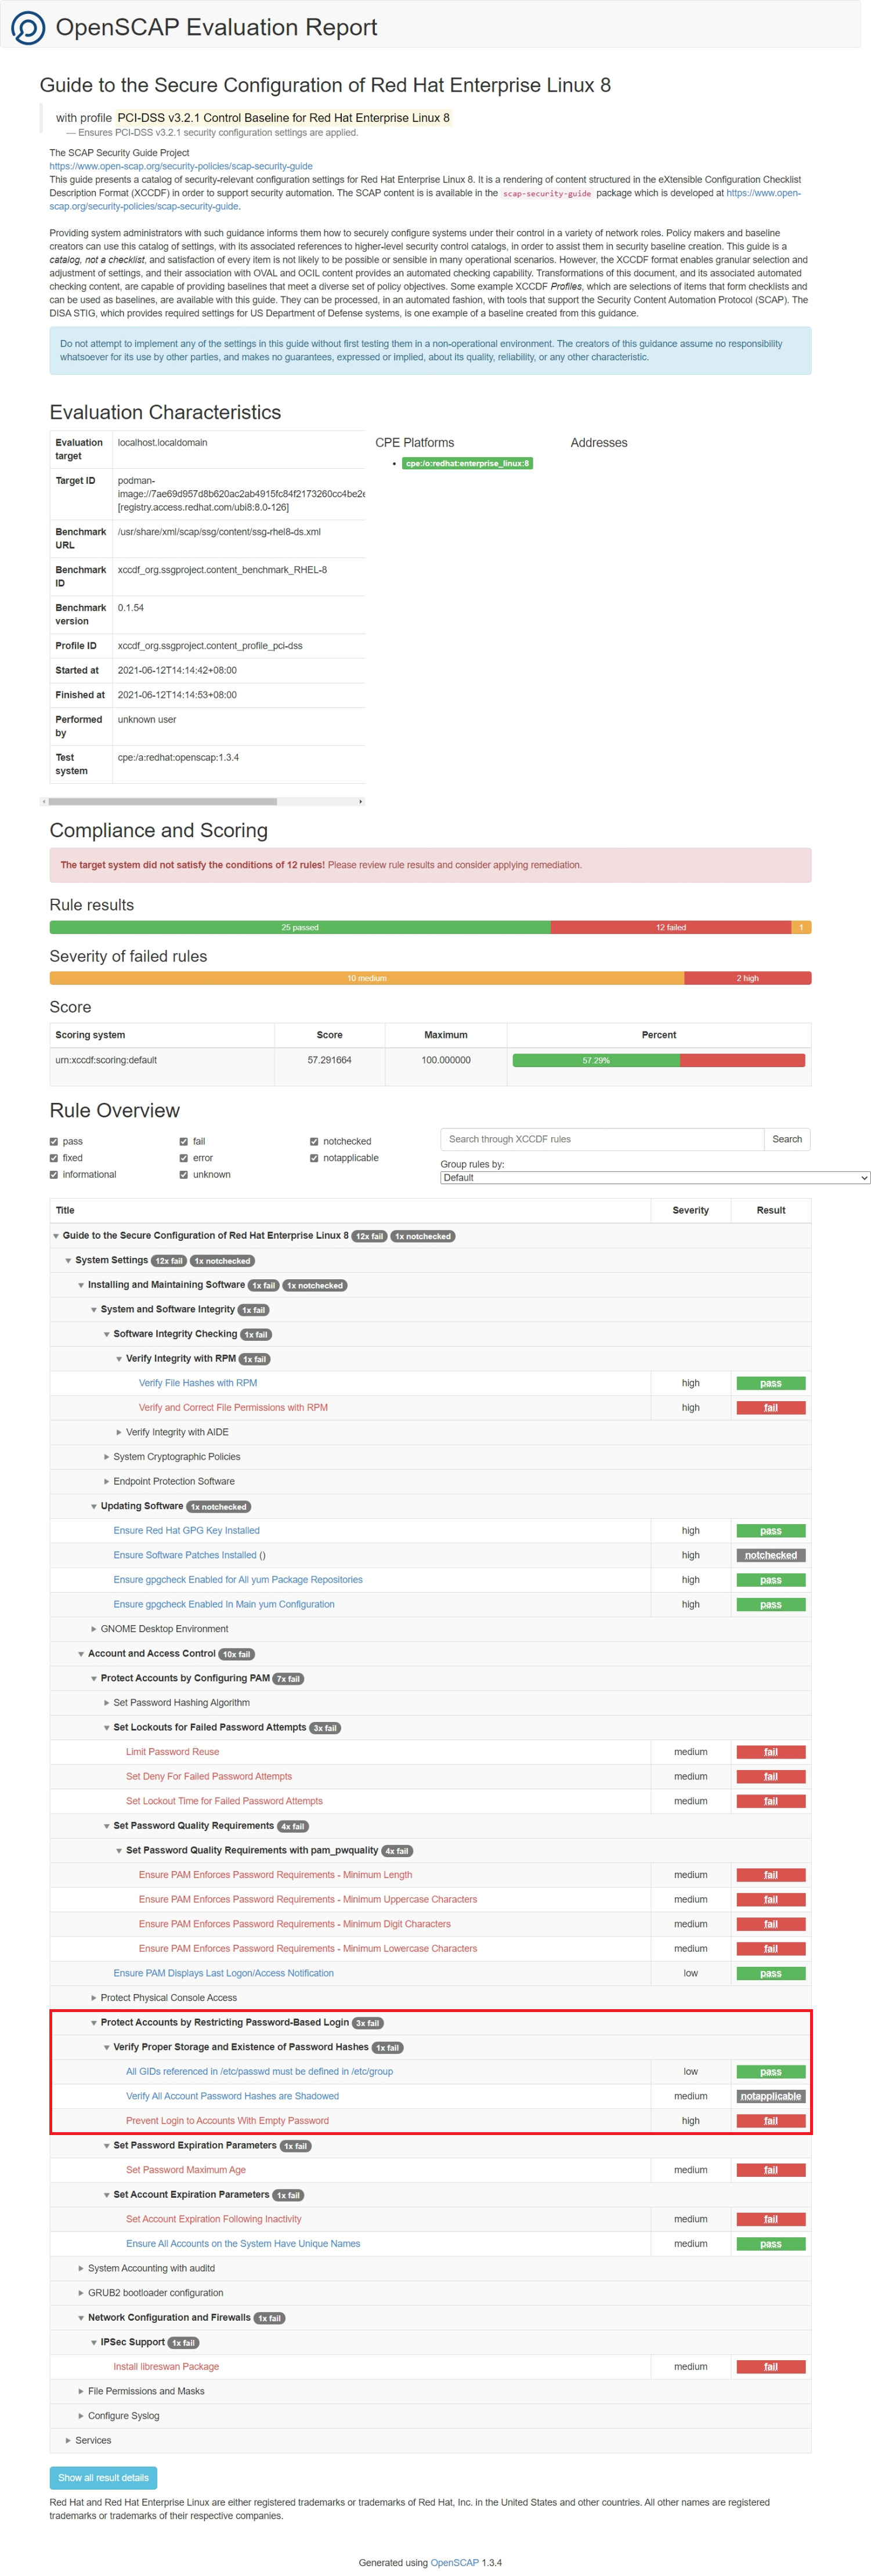Toggle the unknown results checkbox
The image size is (871, 2576).
(184, 1175)
